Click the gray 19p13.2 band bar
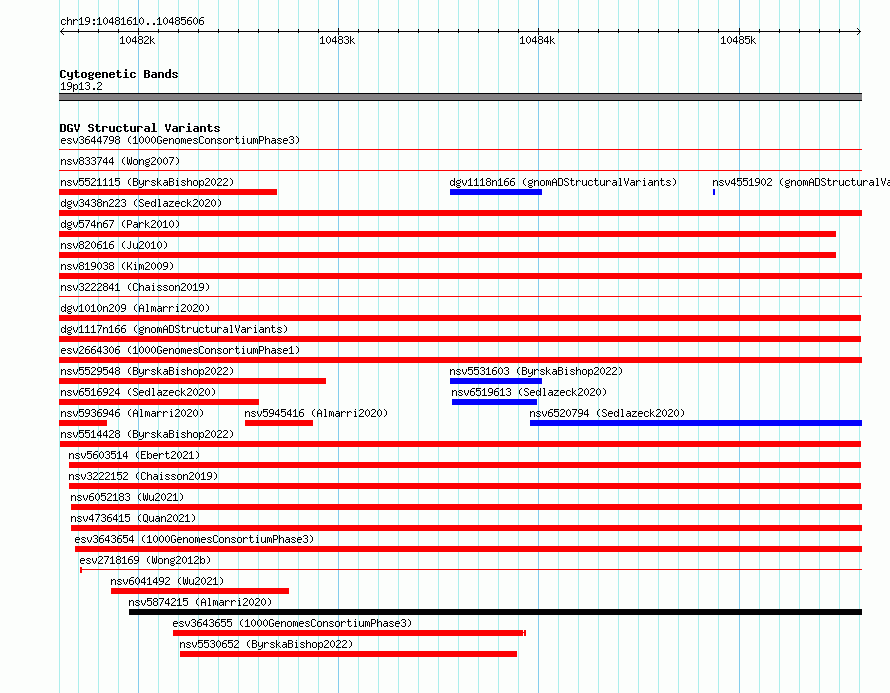Viewport: 890px width, 693px height. click(460, 97)
